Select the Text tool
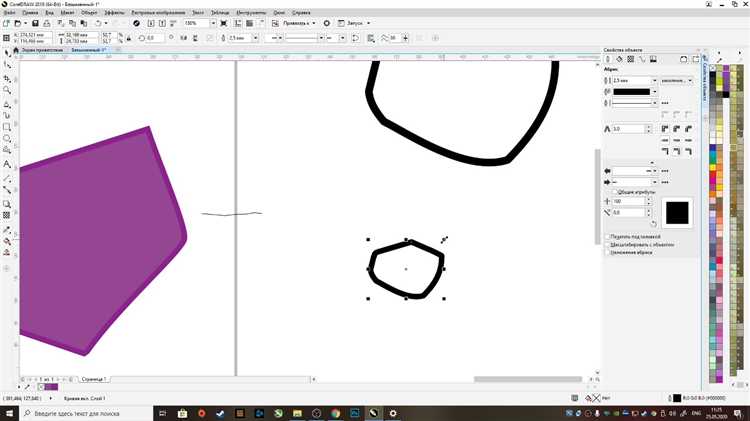Image resolution: width=750 pixels, height=421 pixels. click(x=7, y=164)
